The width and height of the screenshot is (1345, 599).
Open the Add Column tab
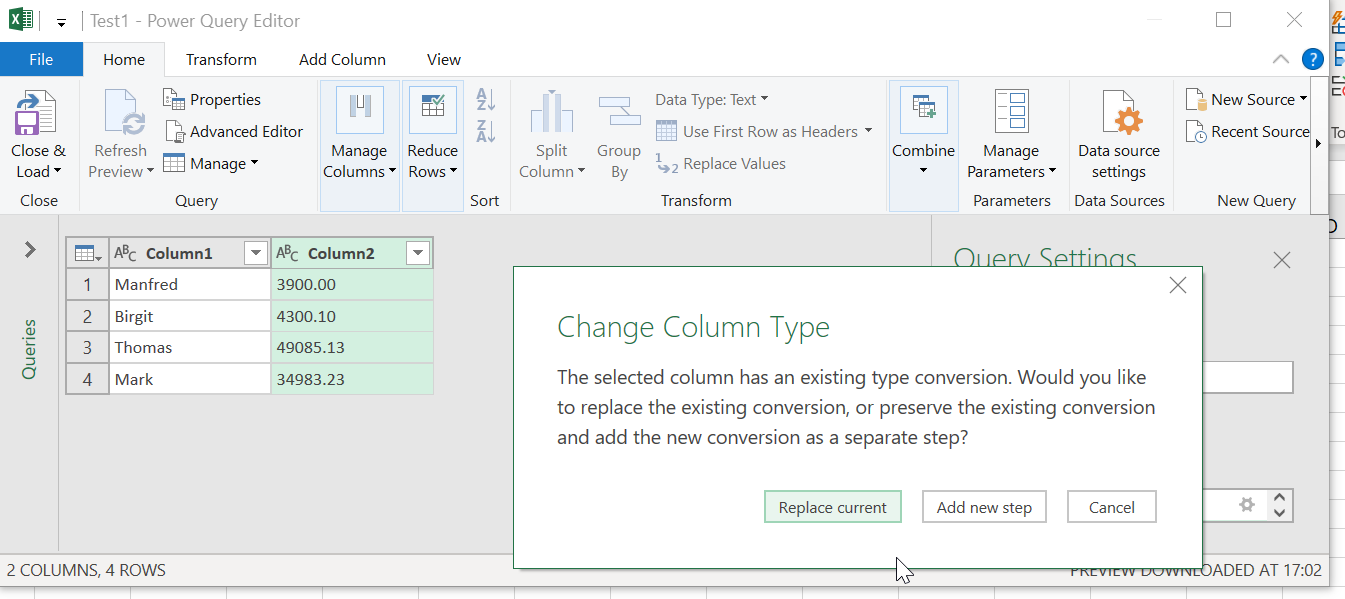coord(342,59)
